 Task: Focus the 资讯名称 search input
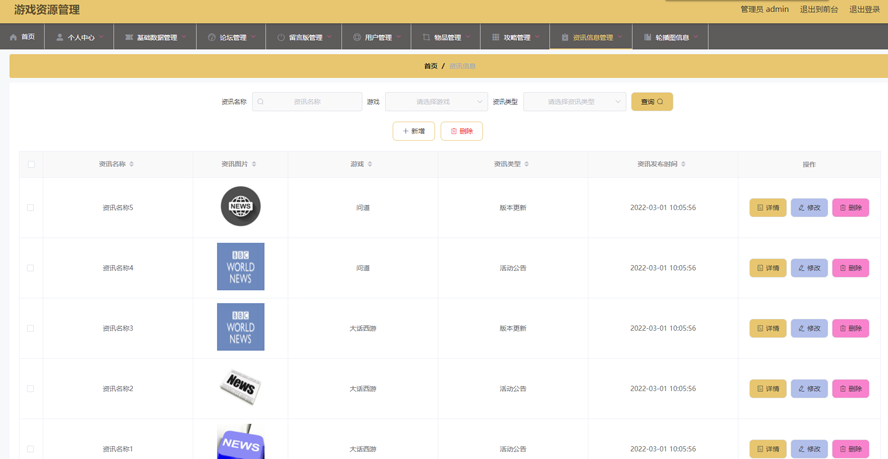[x=307, y=102]
